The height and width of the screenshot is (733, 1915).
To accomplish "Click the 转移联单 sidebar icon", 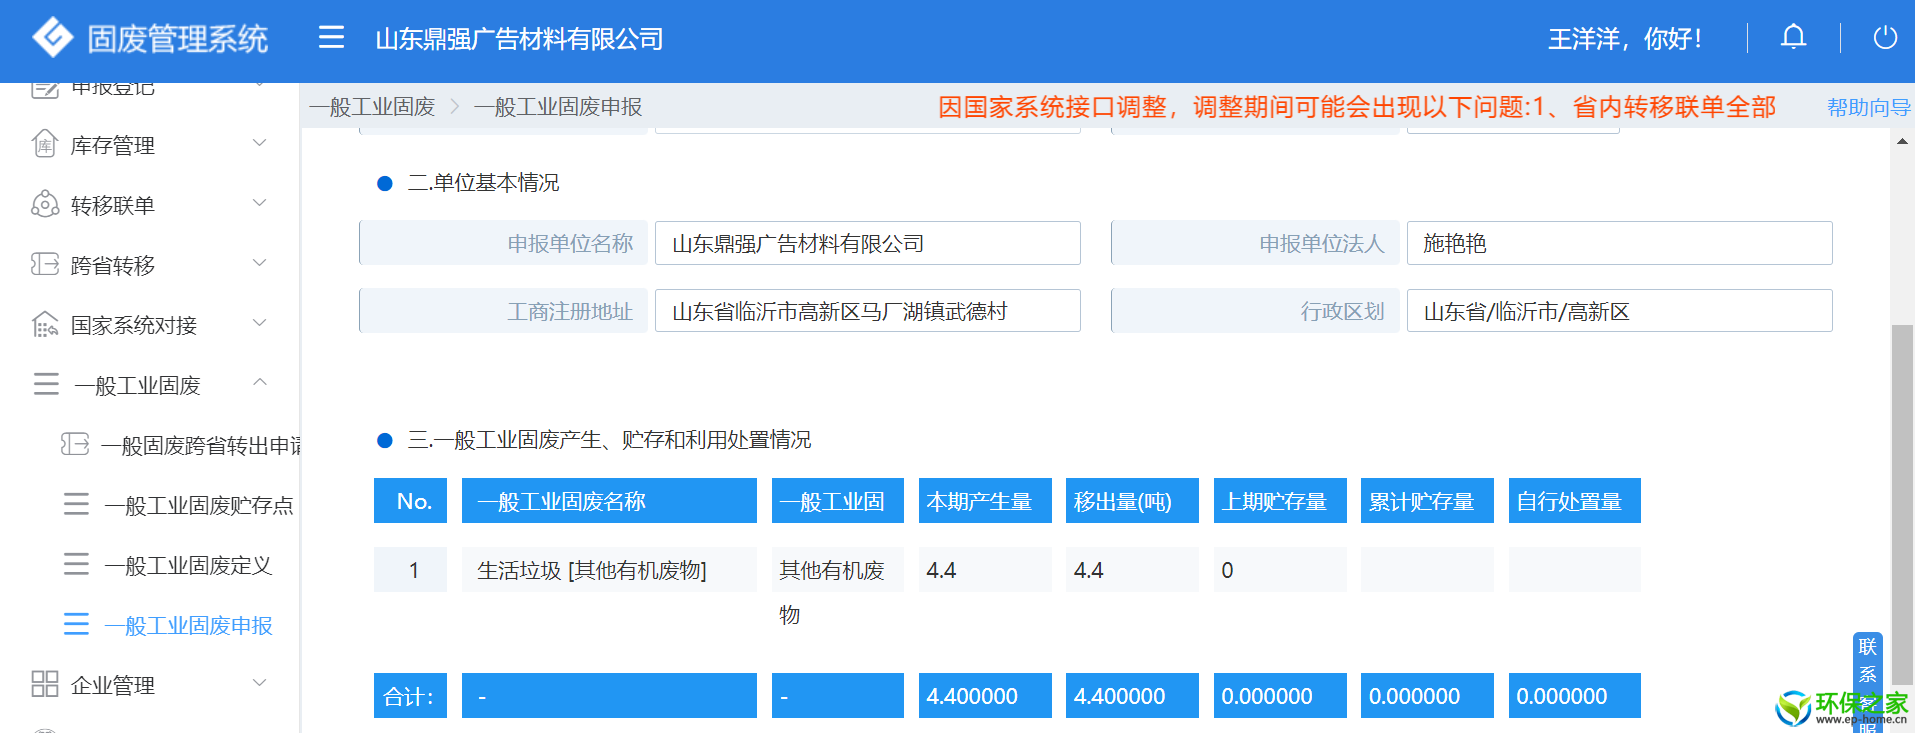I will click(x=45, y=205).
